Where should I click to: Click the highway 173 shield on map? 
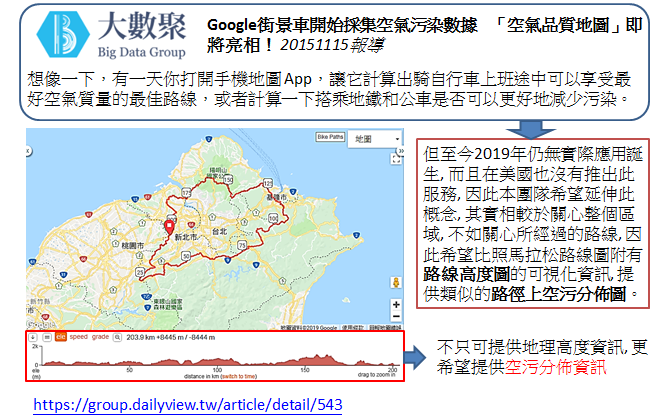click(186, 193)
